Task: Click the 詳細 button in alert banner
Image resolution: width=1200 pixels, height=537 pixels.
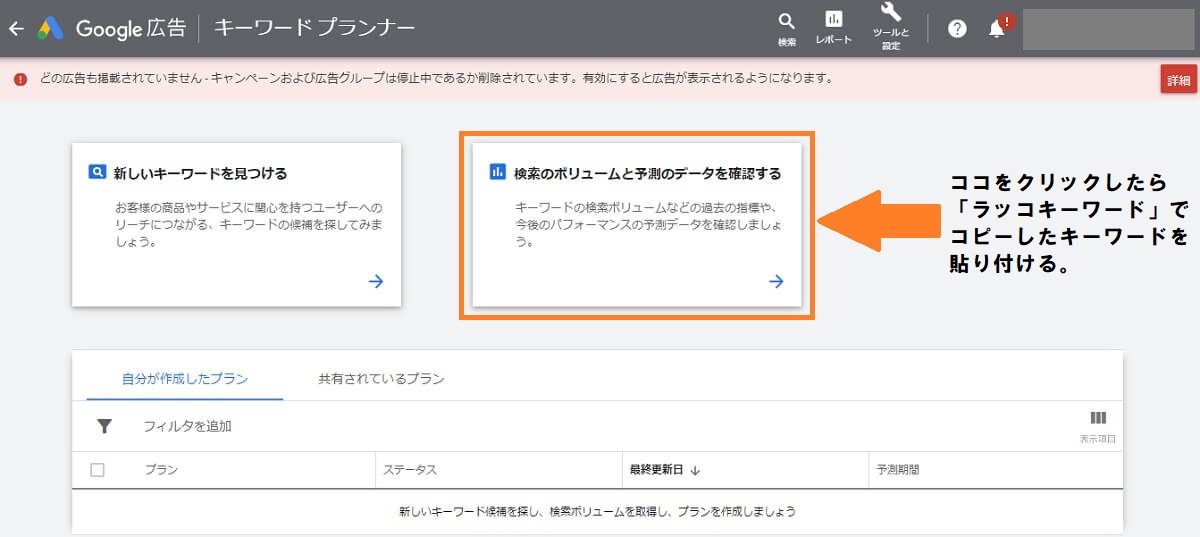Action: [x=1179, y=80]
